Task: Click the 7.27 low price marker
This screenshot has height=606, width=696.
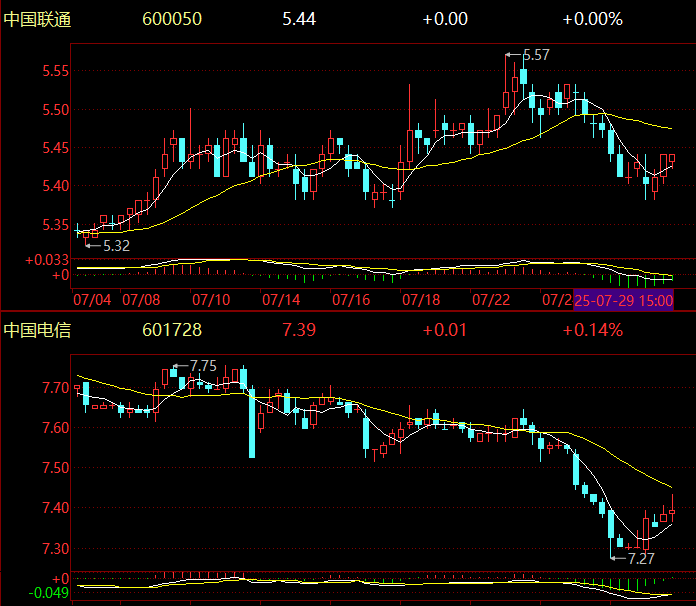Action: [641, 558]
